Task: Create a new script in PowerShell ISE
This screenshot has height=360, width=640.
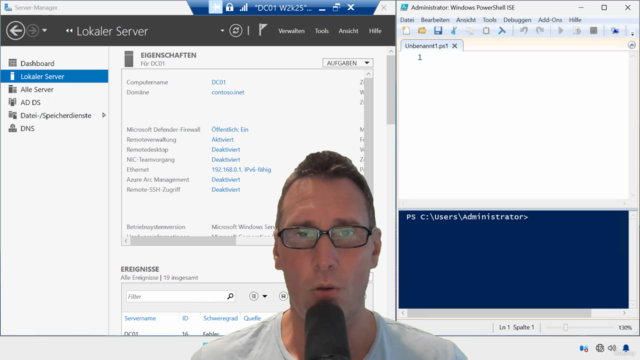Action: pos(406,31)
